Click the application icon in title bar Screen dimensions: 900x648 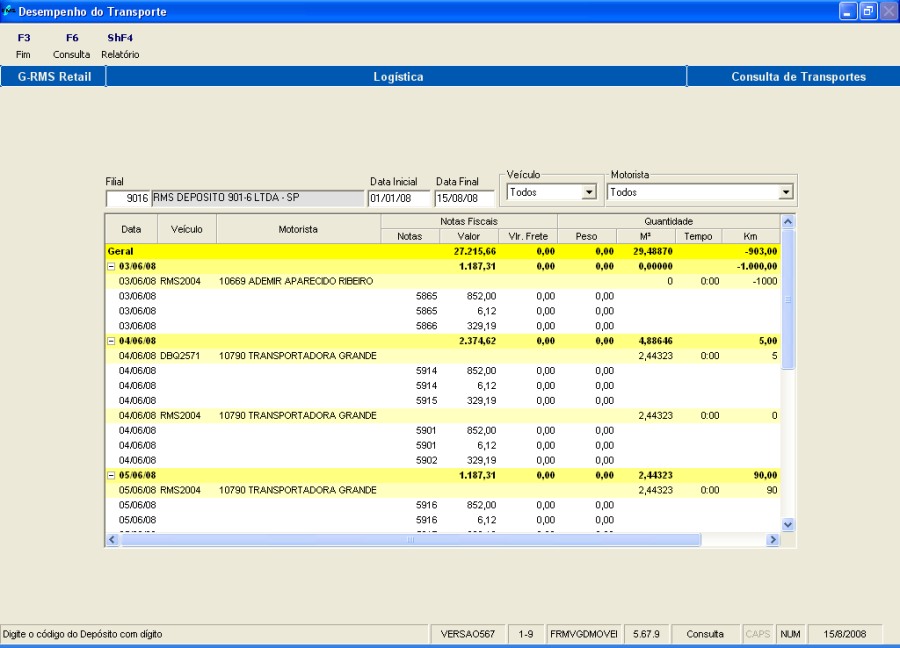(x=9, y=12)
